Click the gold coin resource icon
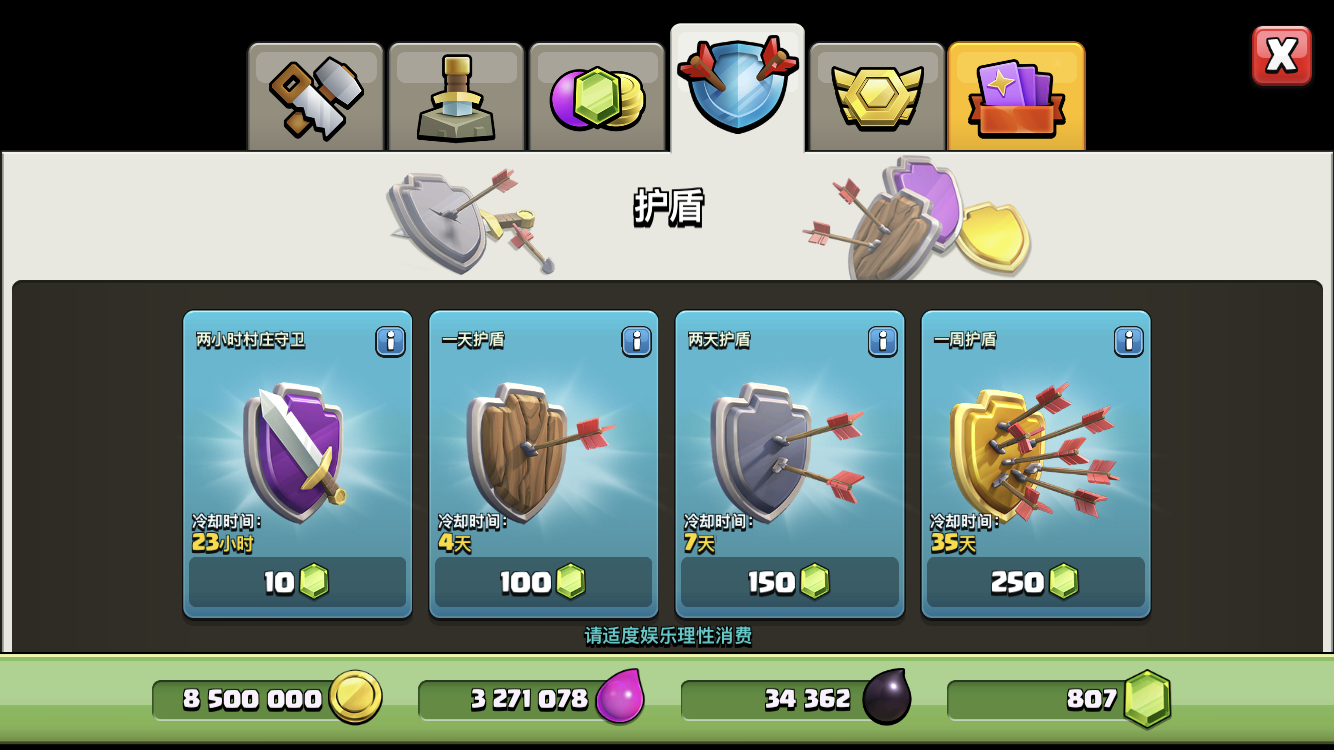This screenshot has width=1334, height=750. click(355, 697)
